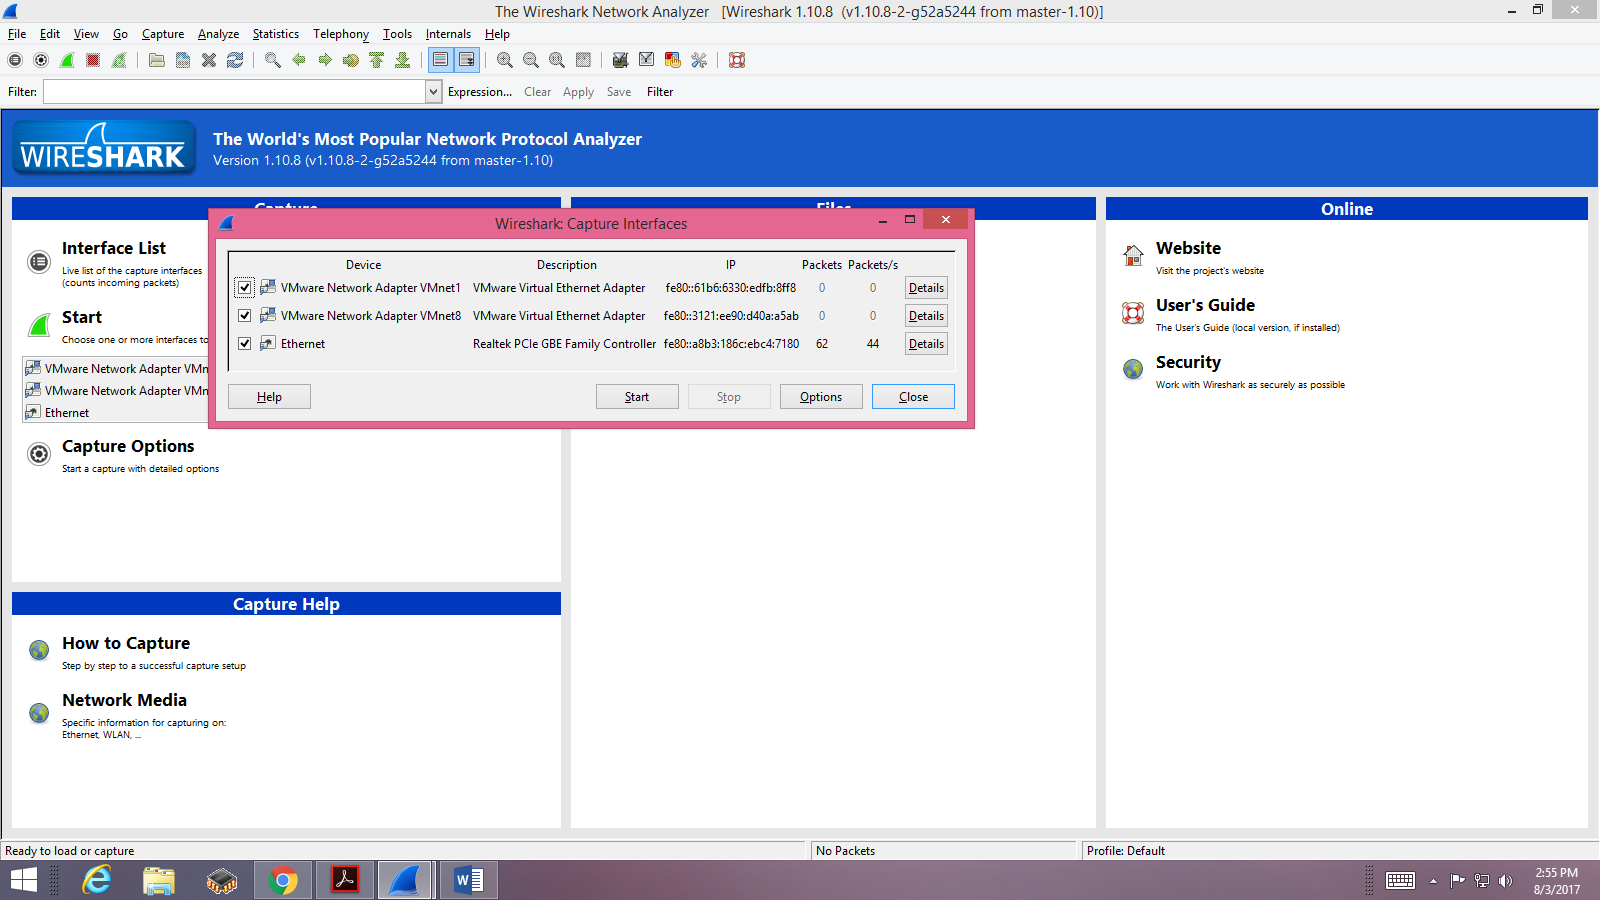Uncheck the VMware Network Adapter VMnet1 checkbox
This screenshot has height=900, width=1600.
pos(245,288)
